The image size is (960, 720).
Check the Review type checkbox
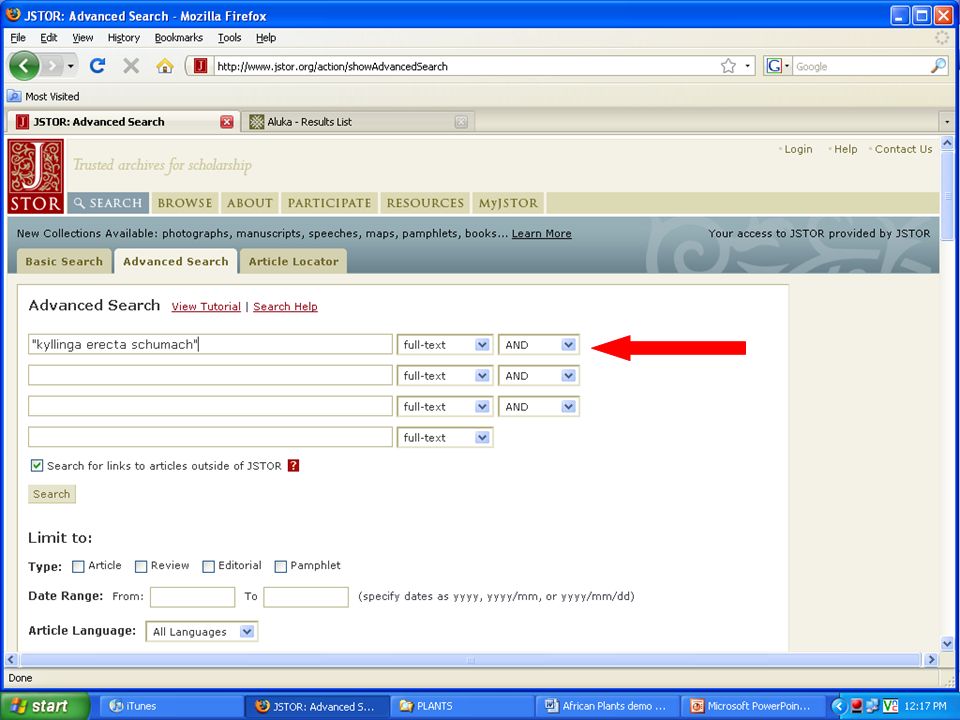[x=141, y=566]
